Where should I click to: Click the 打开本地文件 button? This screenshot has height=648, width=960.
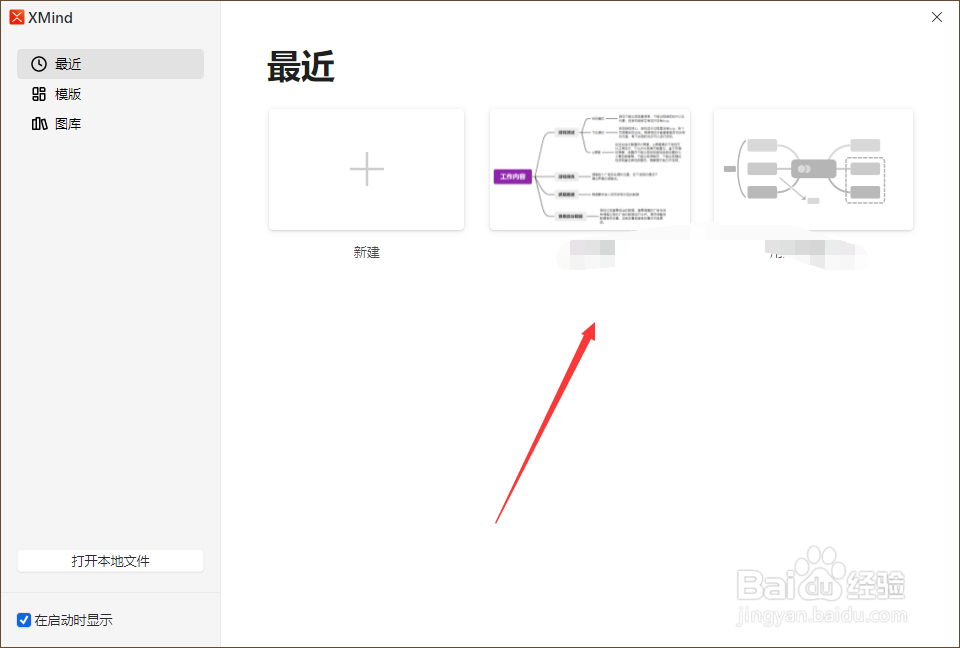click(110, 560)
